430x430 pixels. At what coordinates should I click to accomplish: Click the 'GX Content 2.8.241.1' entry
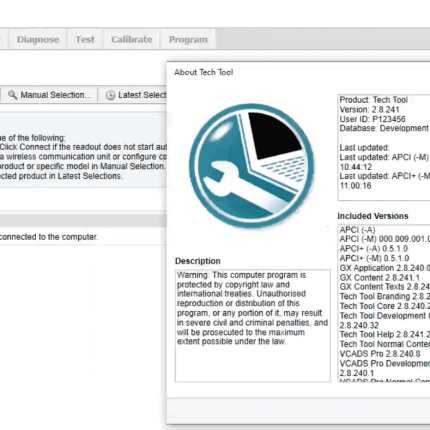pyautogui.click(x=380, y=278)
